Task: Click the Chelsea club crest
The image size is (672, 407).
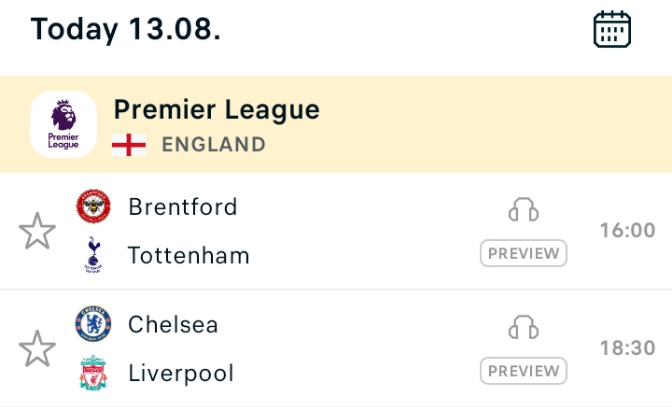Action: pyautogui.click(x=93, y=323)
